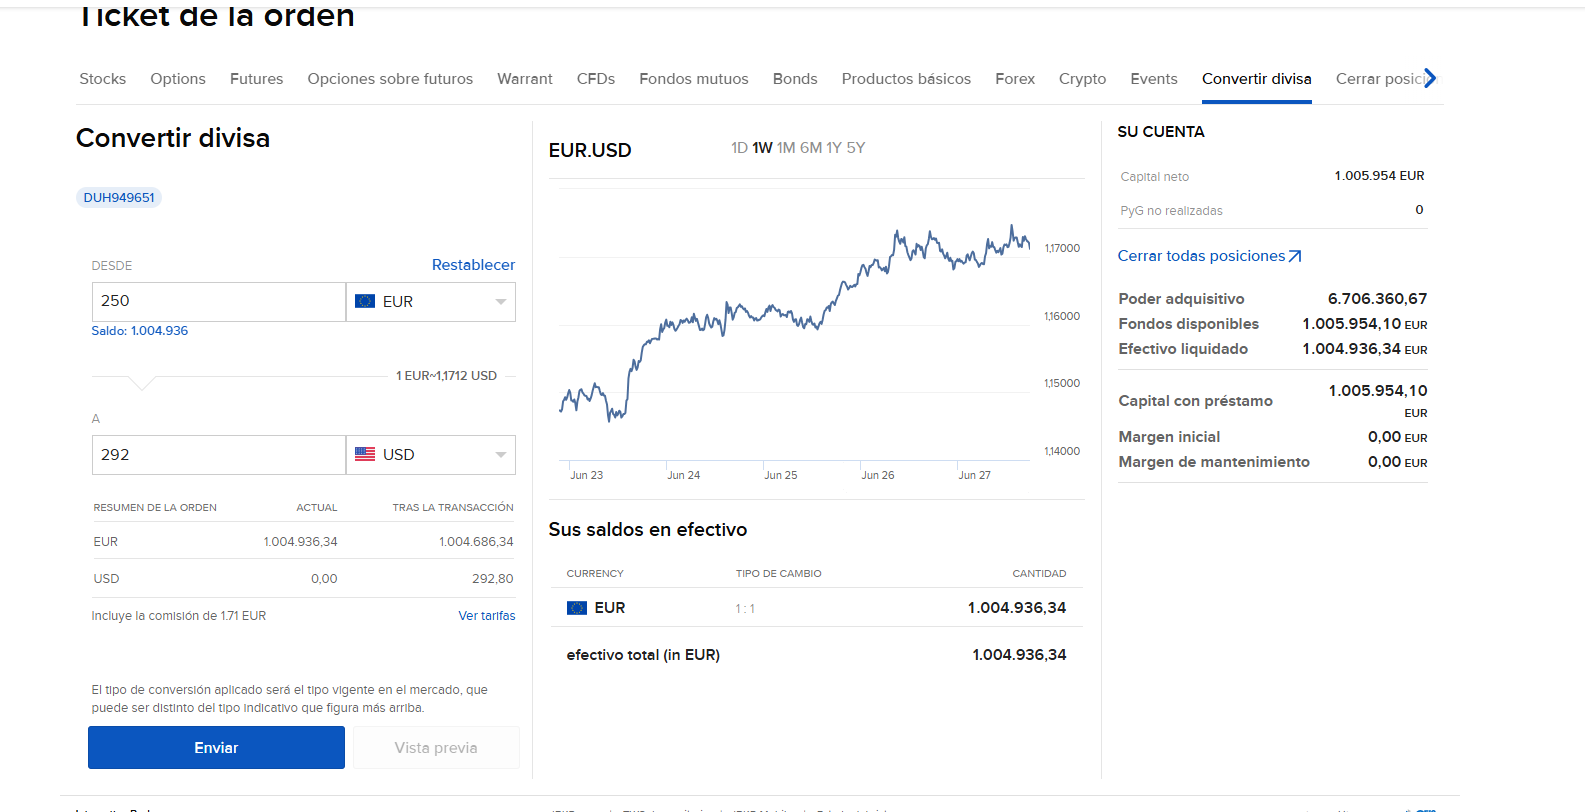
Task: Click the 1.004.686,34 EUR post-transaction value
Action: (476, 542)
